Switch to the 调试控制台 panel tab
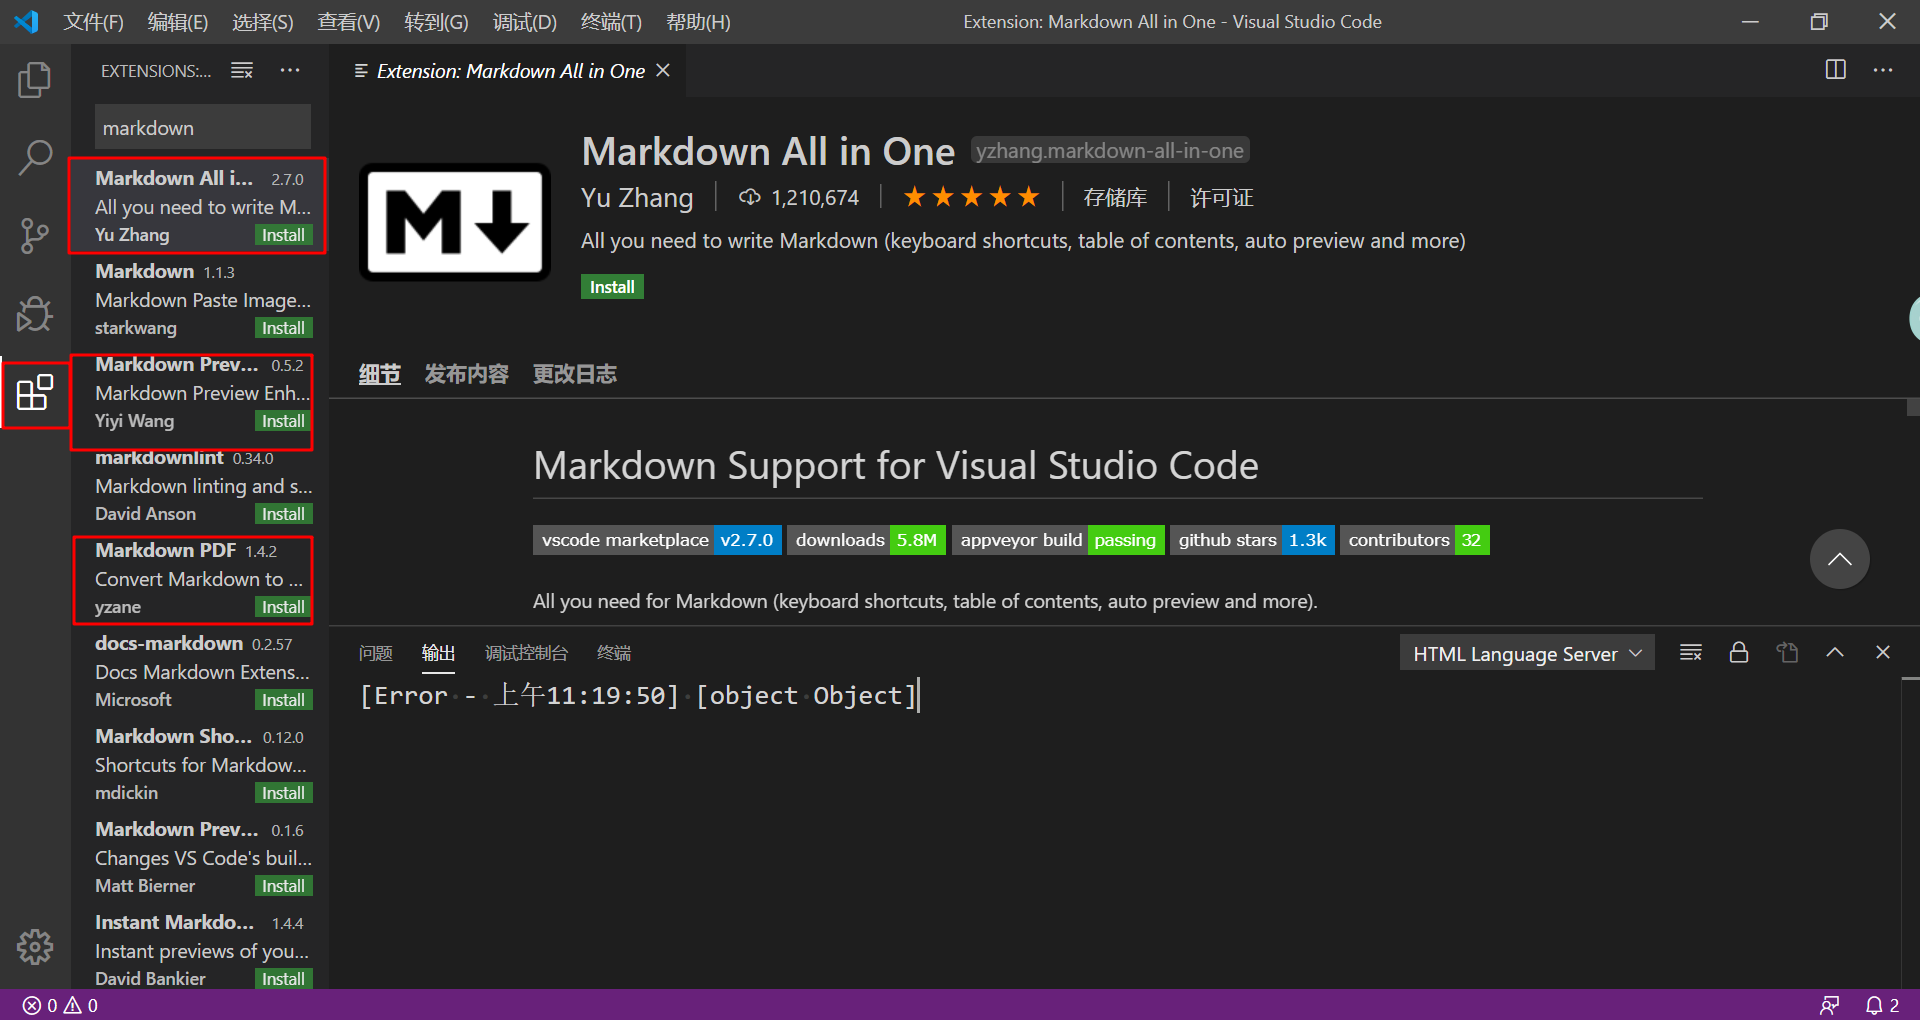 point(526,653)
